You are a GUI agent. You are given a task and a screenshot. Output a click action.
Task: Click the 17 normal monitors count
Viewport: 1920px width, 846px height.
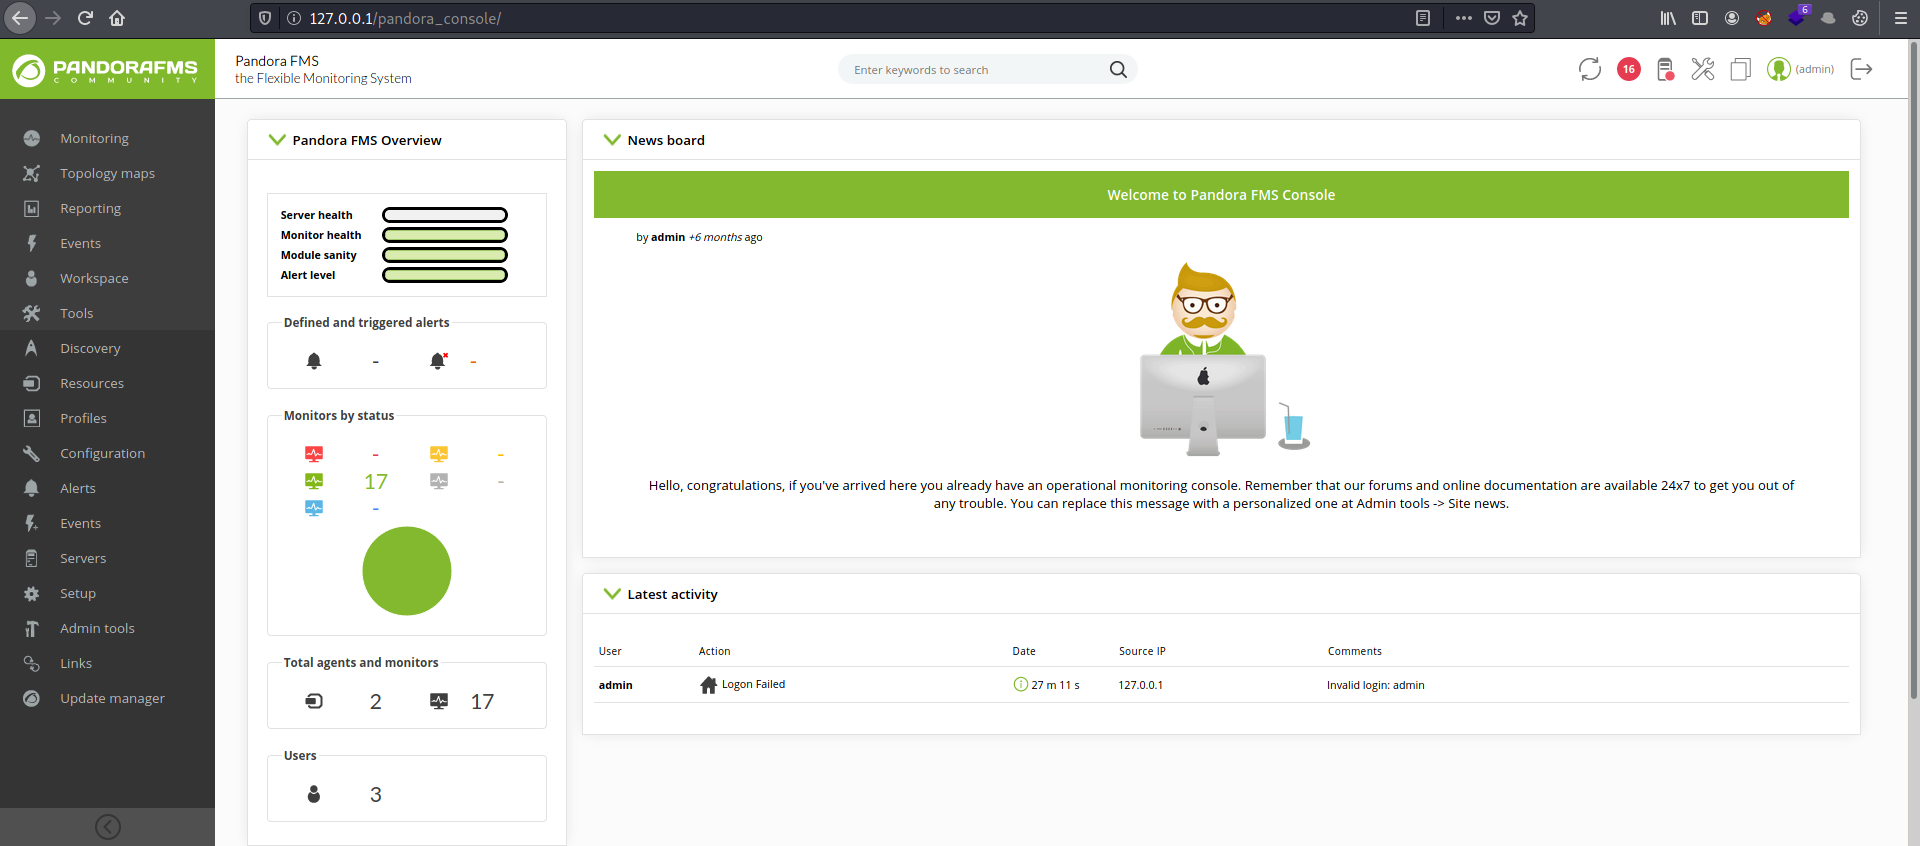375,482
